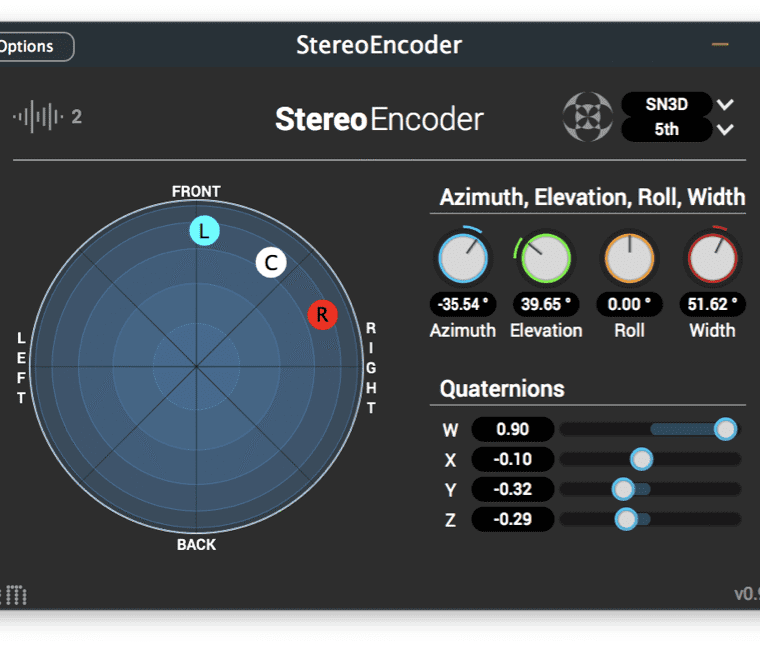Click the red R source marker
This screenshot has height=645, width=760.
322,315
